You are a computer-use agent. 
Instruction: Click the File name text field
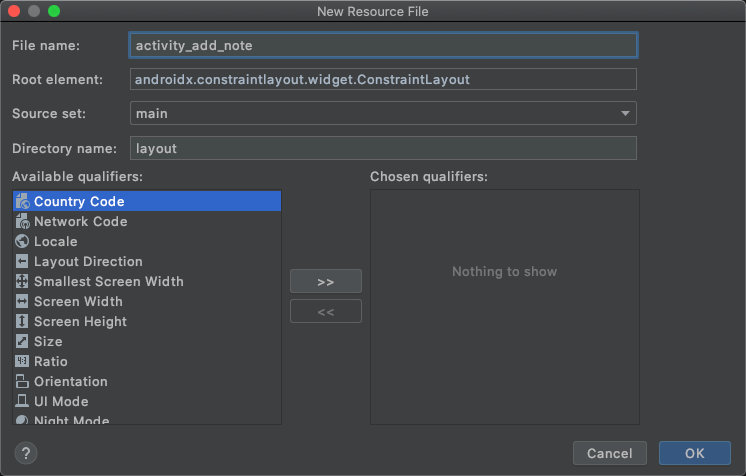pos(383,45)
